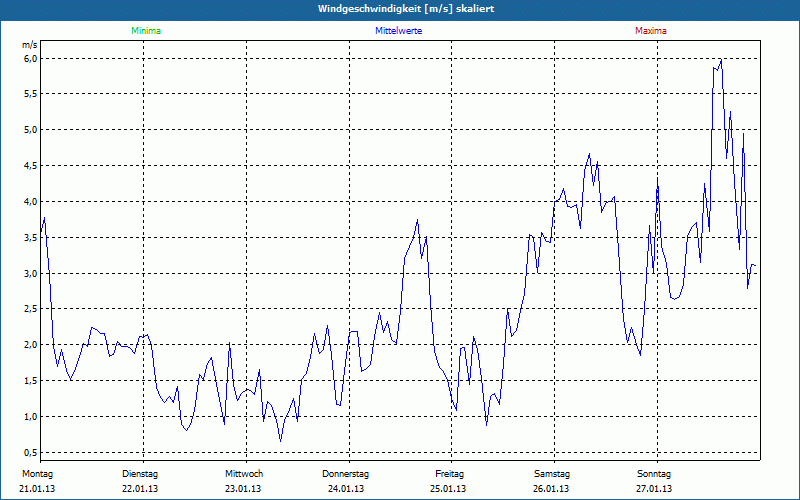Click the 6,0 y-axis value
Image resolution: width=800 pixels, height=500 pixels.
pos(31,58)
